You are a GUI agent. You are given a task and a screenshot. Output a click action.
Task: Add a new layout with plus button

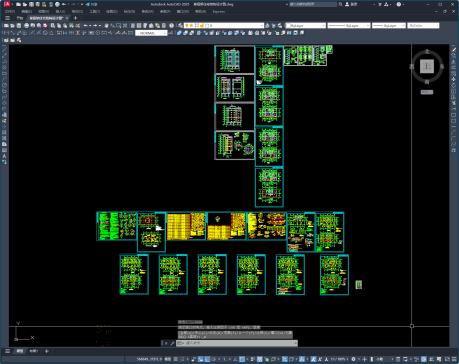(47, 351)
